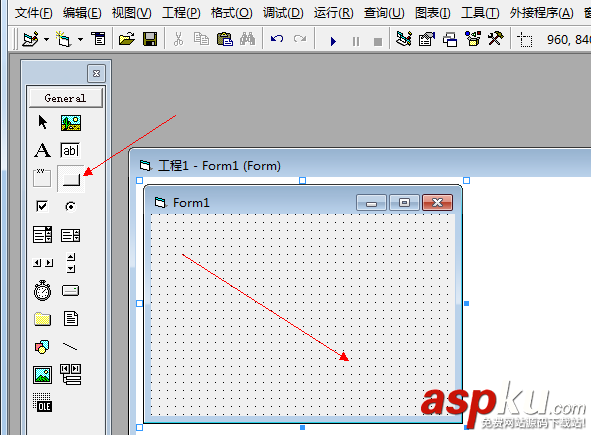Select the Timer control tool

pyautogui.click(x=42, y=290)
